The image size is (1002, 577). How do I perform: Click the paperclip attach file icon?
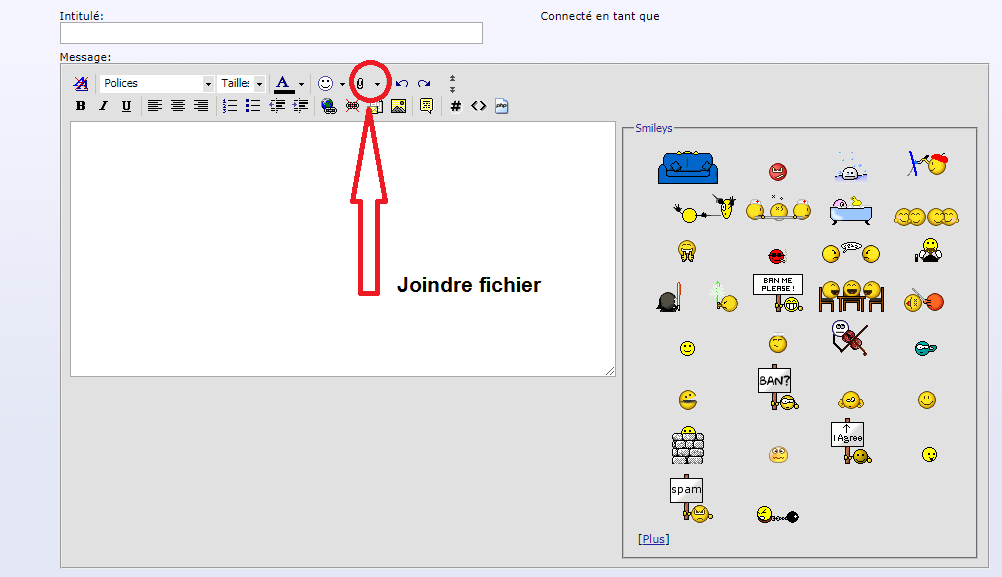(x=360, y=84)
